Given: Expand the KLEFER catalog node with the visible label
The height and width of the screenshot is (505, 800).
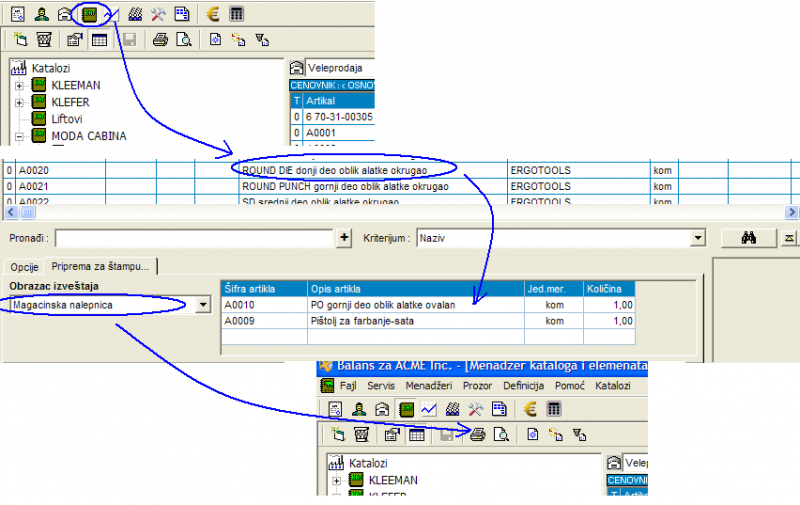Looking at the screenshot, I should click(x=19, y=102).
